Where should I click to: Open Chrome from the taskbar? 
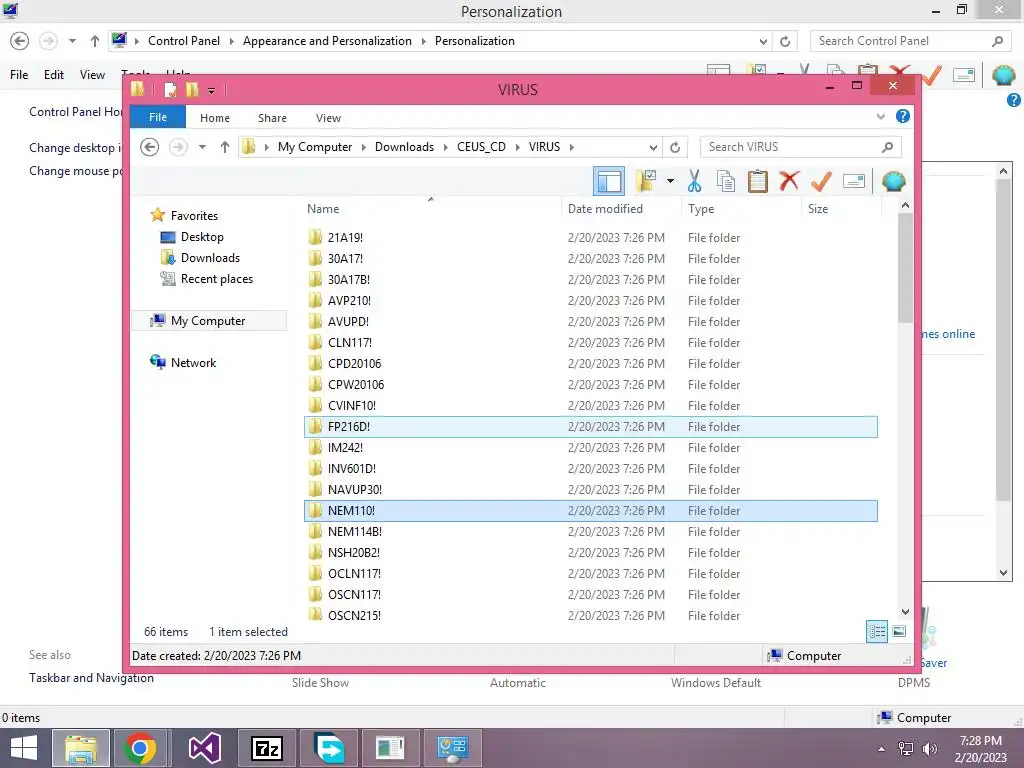click(139, 748)
